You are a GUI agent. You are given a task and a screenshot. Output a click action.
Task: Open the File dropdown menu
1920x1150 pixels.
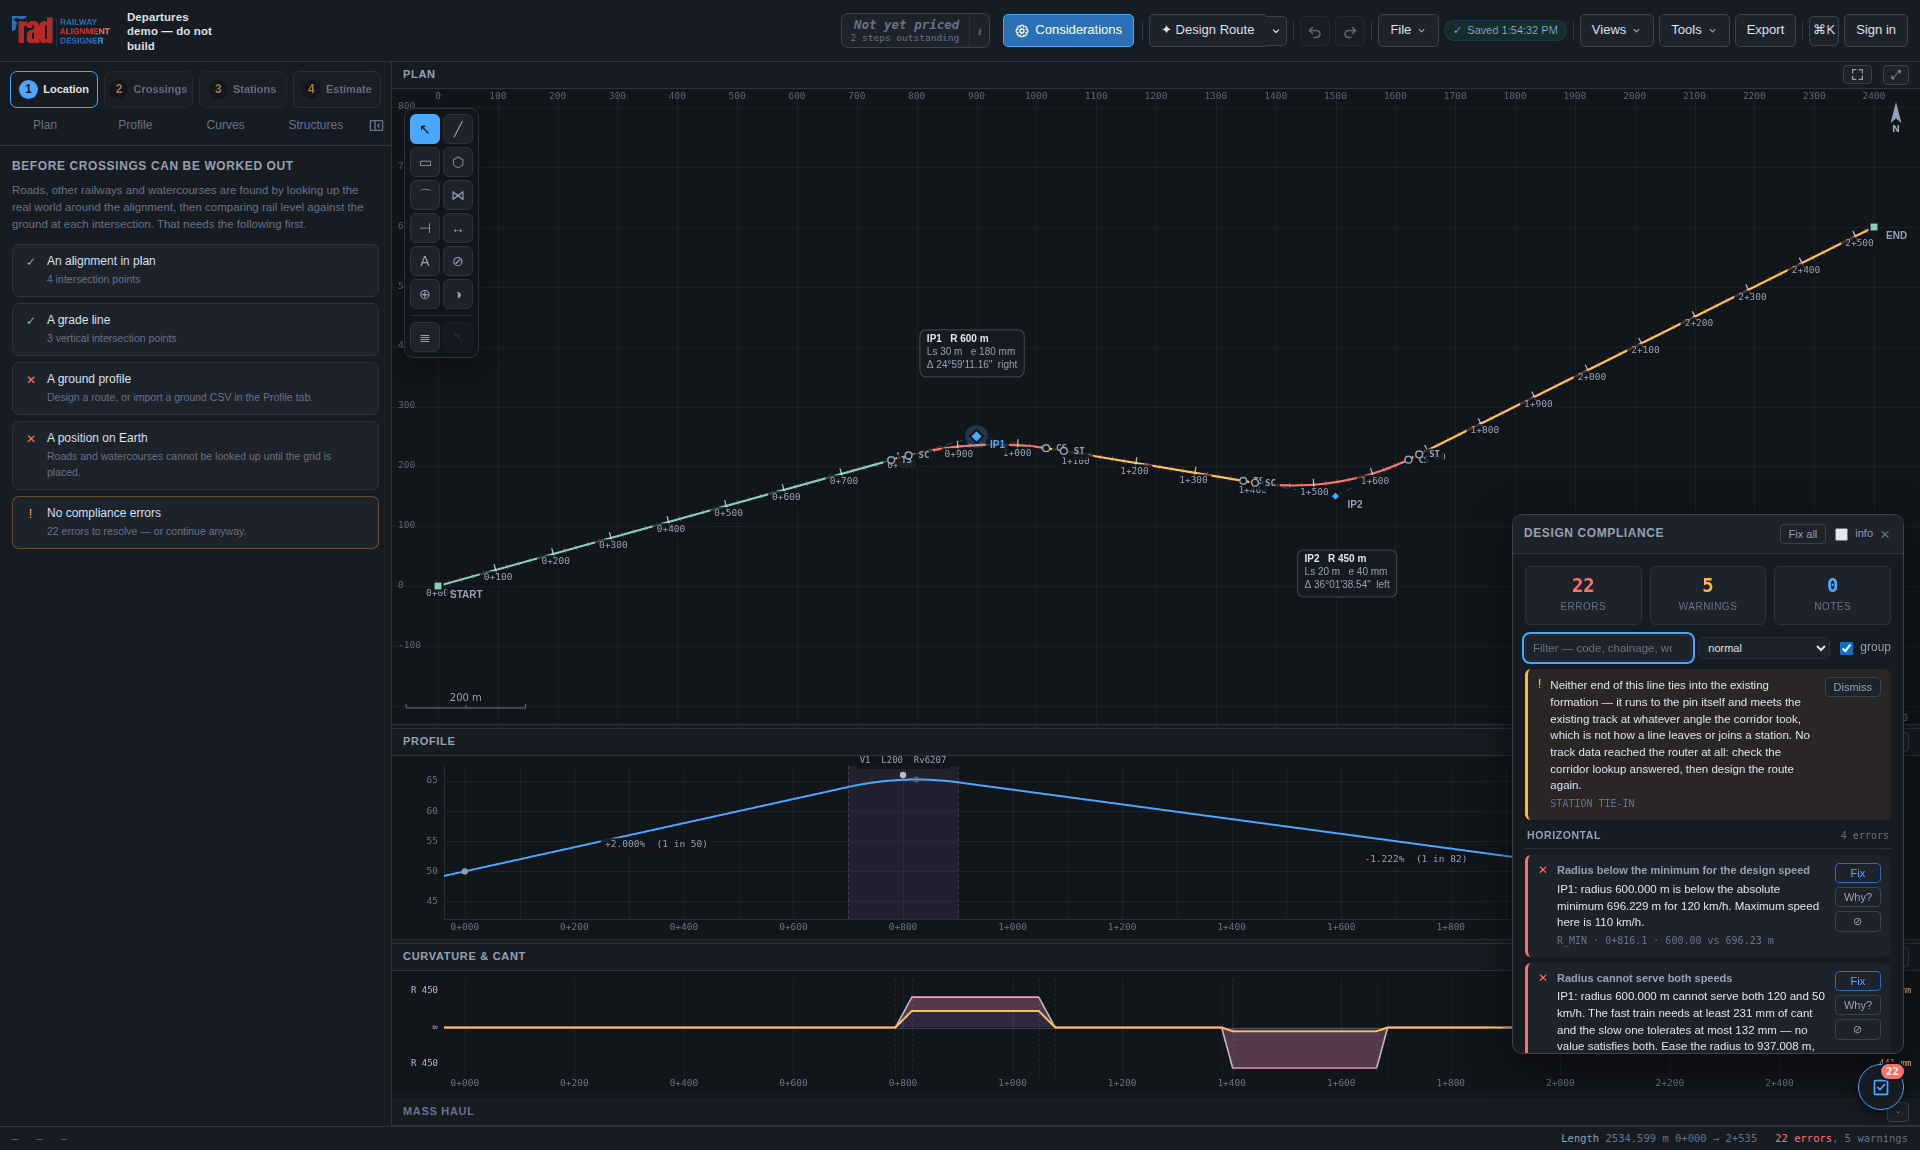pos(1408,30)
